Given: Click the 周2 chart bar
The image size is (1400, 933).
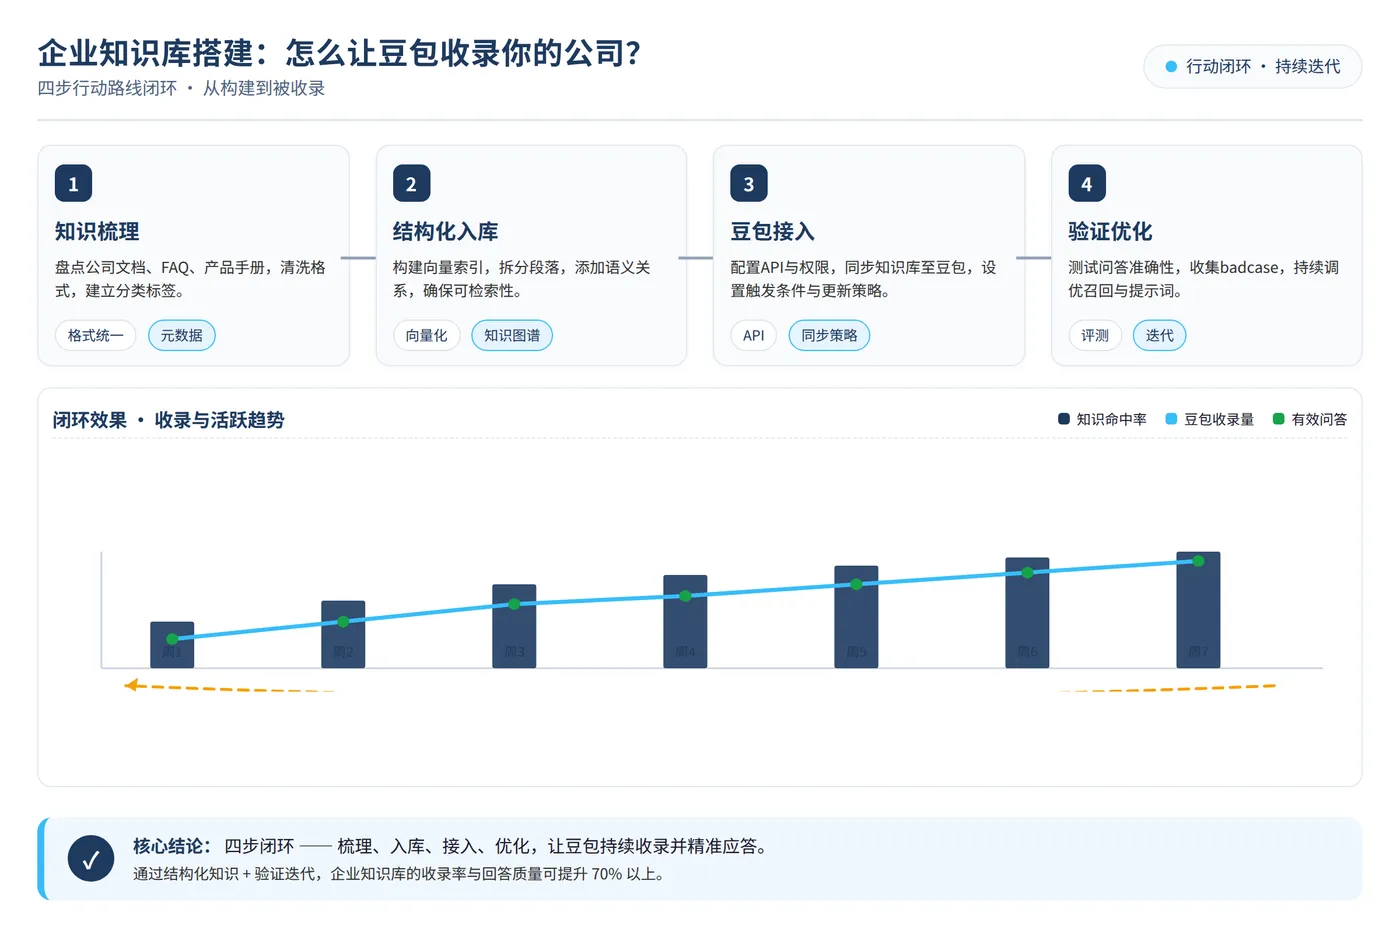Looking at the screenshot, I should point(343,634).
